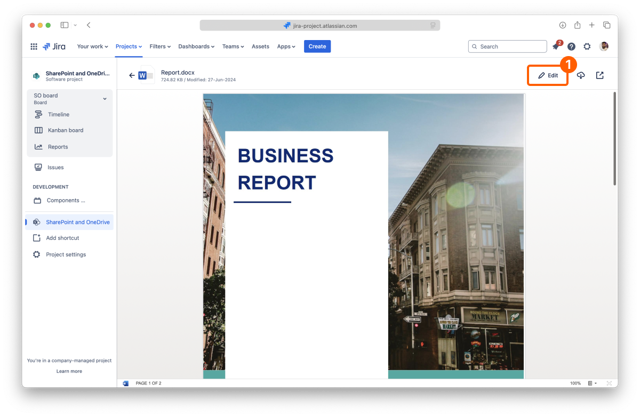Download the Report.docx using cloud icon
This screenshot has height=417, width=640.
[x=580, y=75]
